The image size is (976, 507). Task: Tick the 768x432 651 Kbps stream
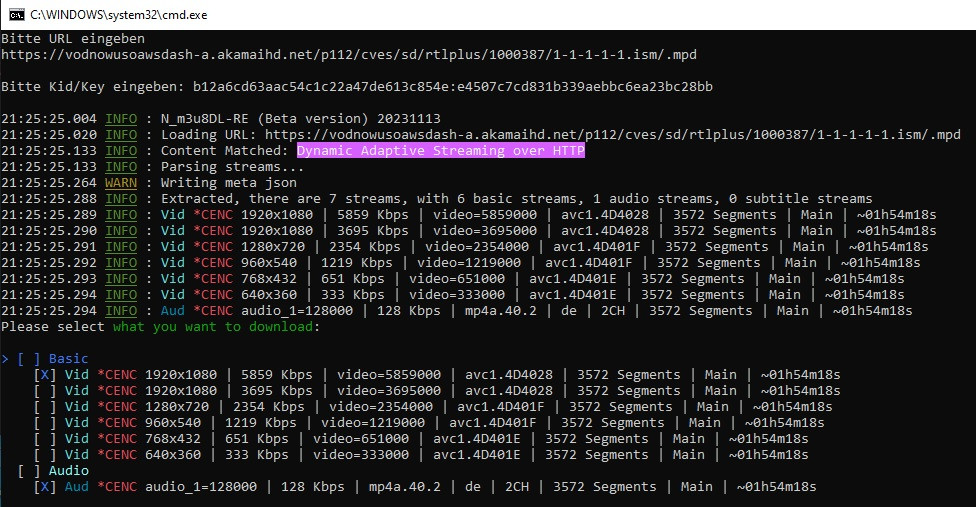[45, 439]
